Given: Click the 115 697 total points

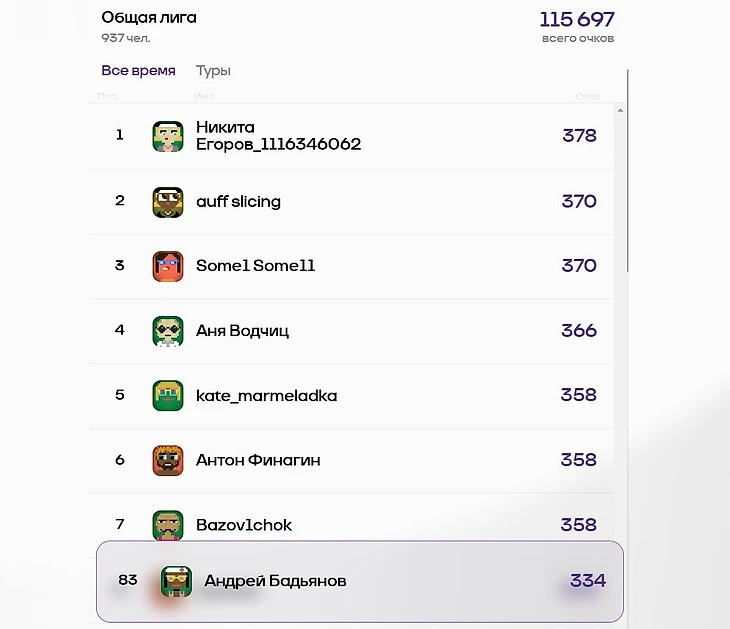Looking at the screenshot, I should (577, 20).
